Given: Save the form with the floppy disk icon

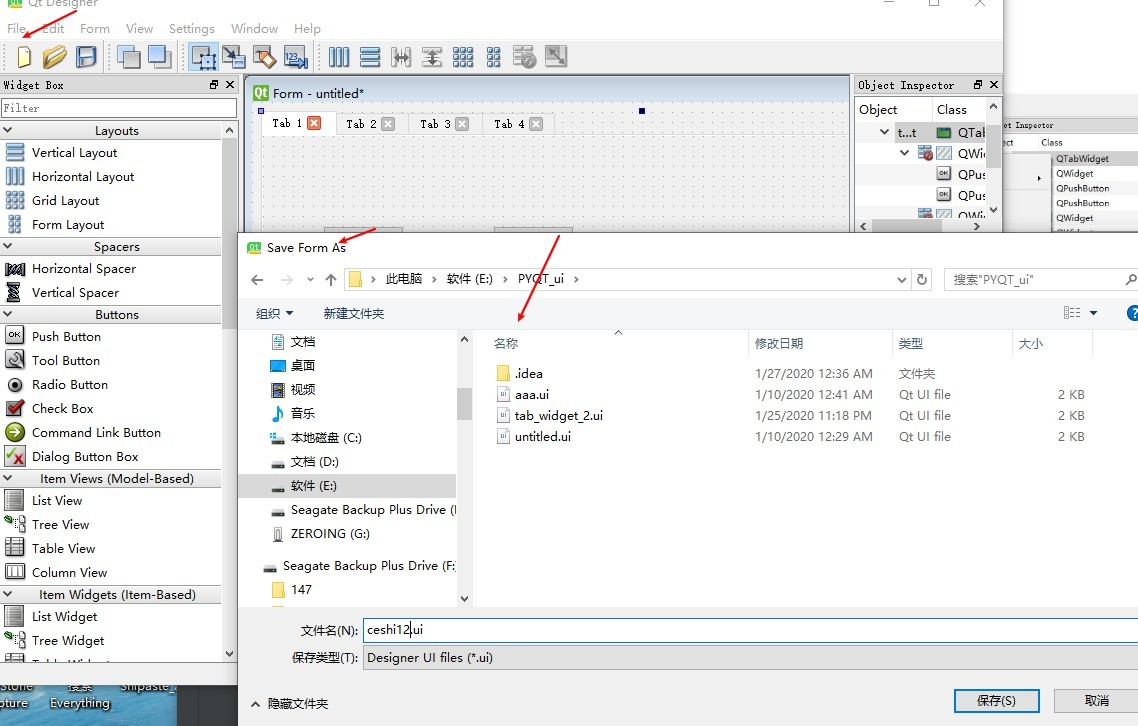Looking at the screenshot, I should point(86,57).
